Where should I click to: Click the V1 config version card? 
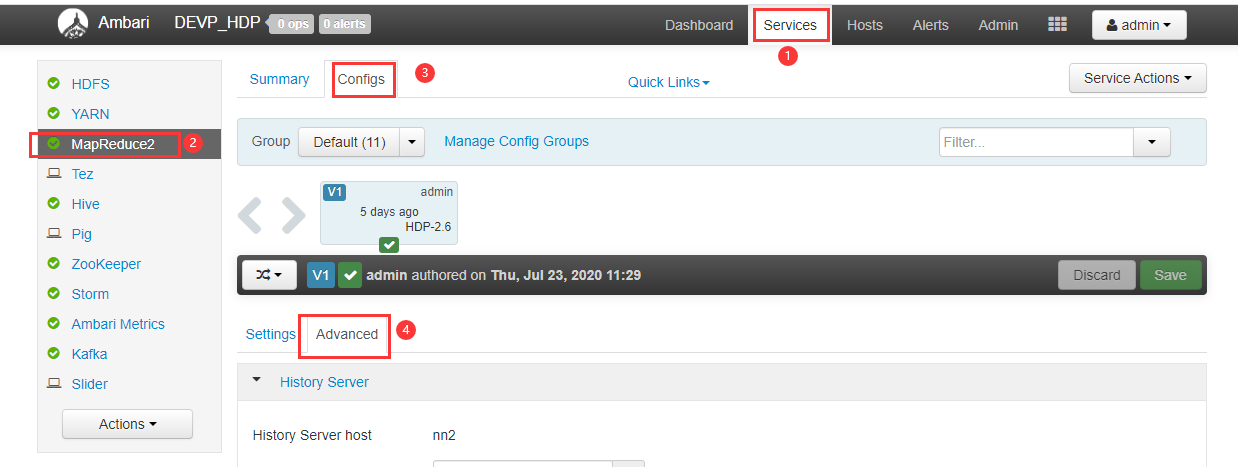pyautogui.click(x=389, y=213)
